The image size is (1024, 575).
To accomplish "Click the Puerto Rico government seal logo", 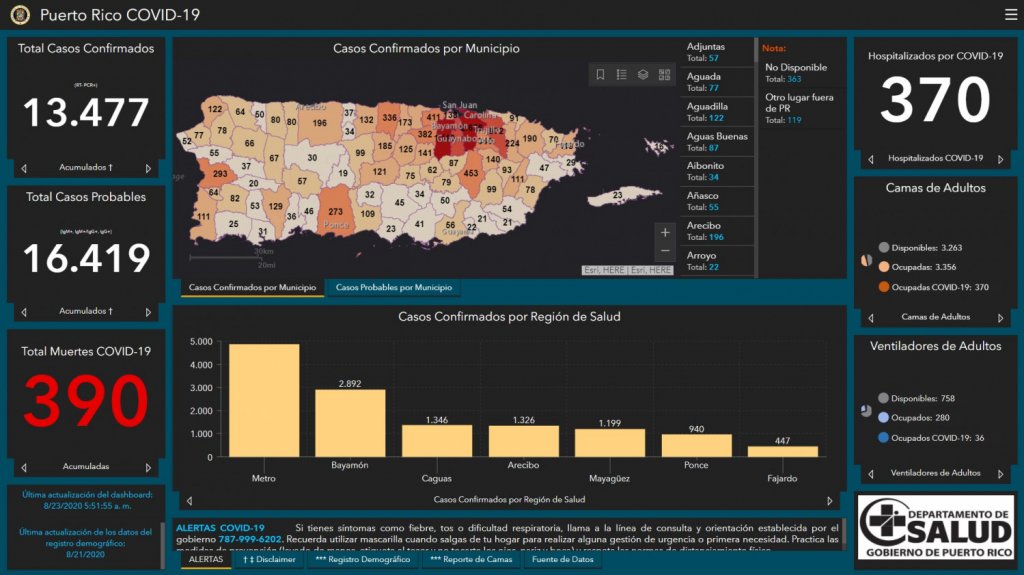I will 20,15.
